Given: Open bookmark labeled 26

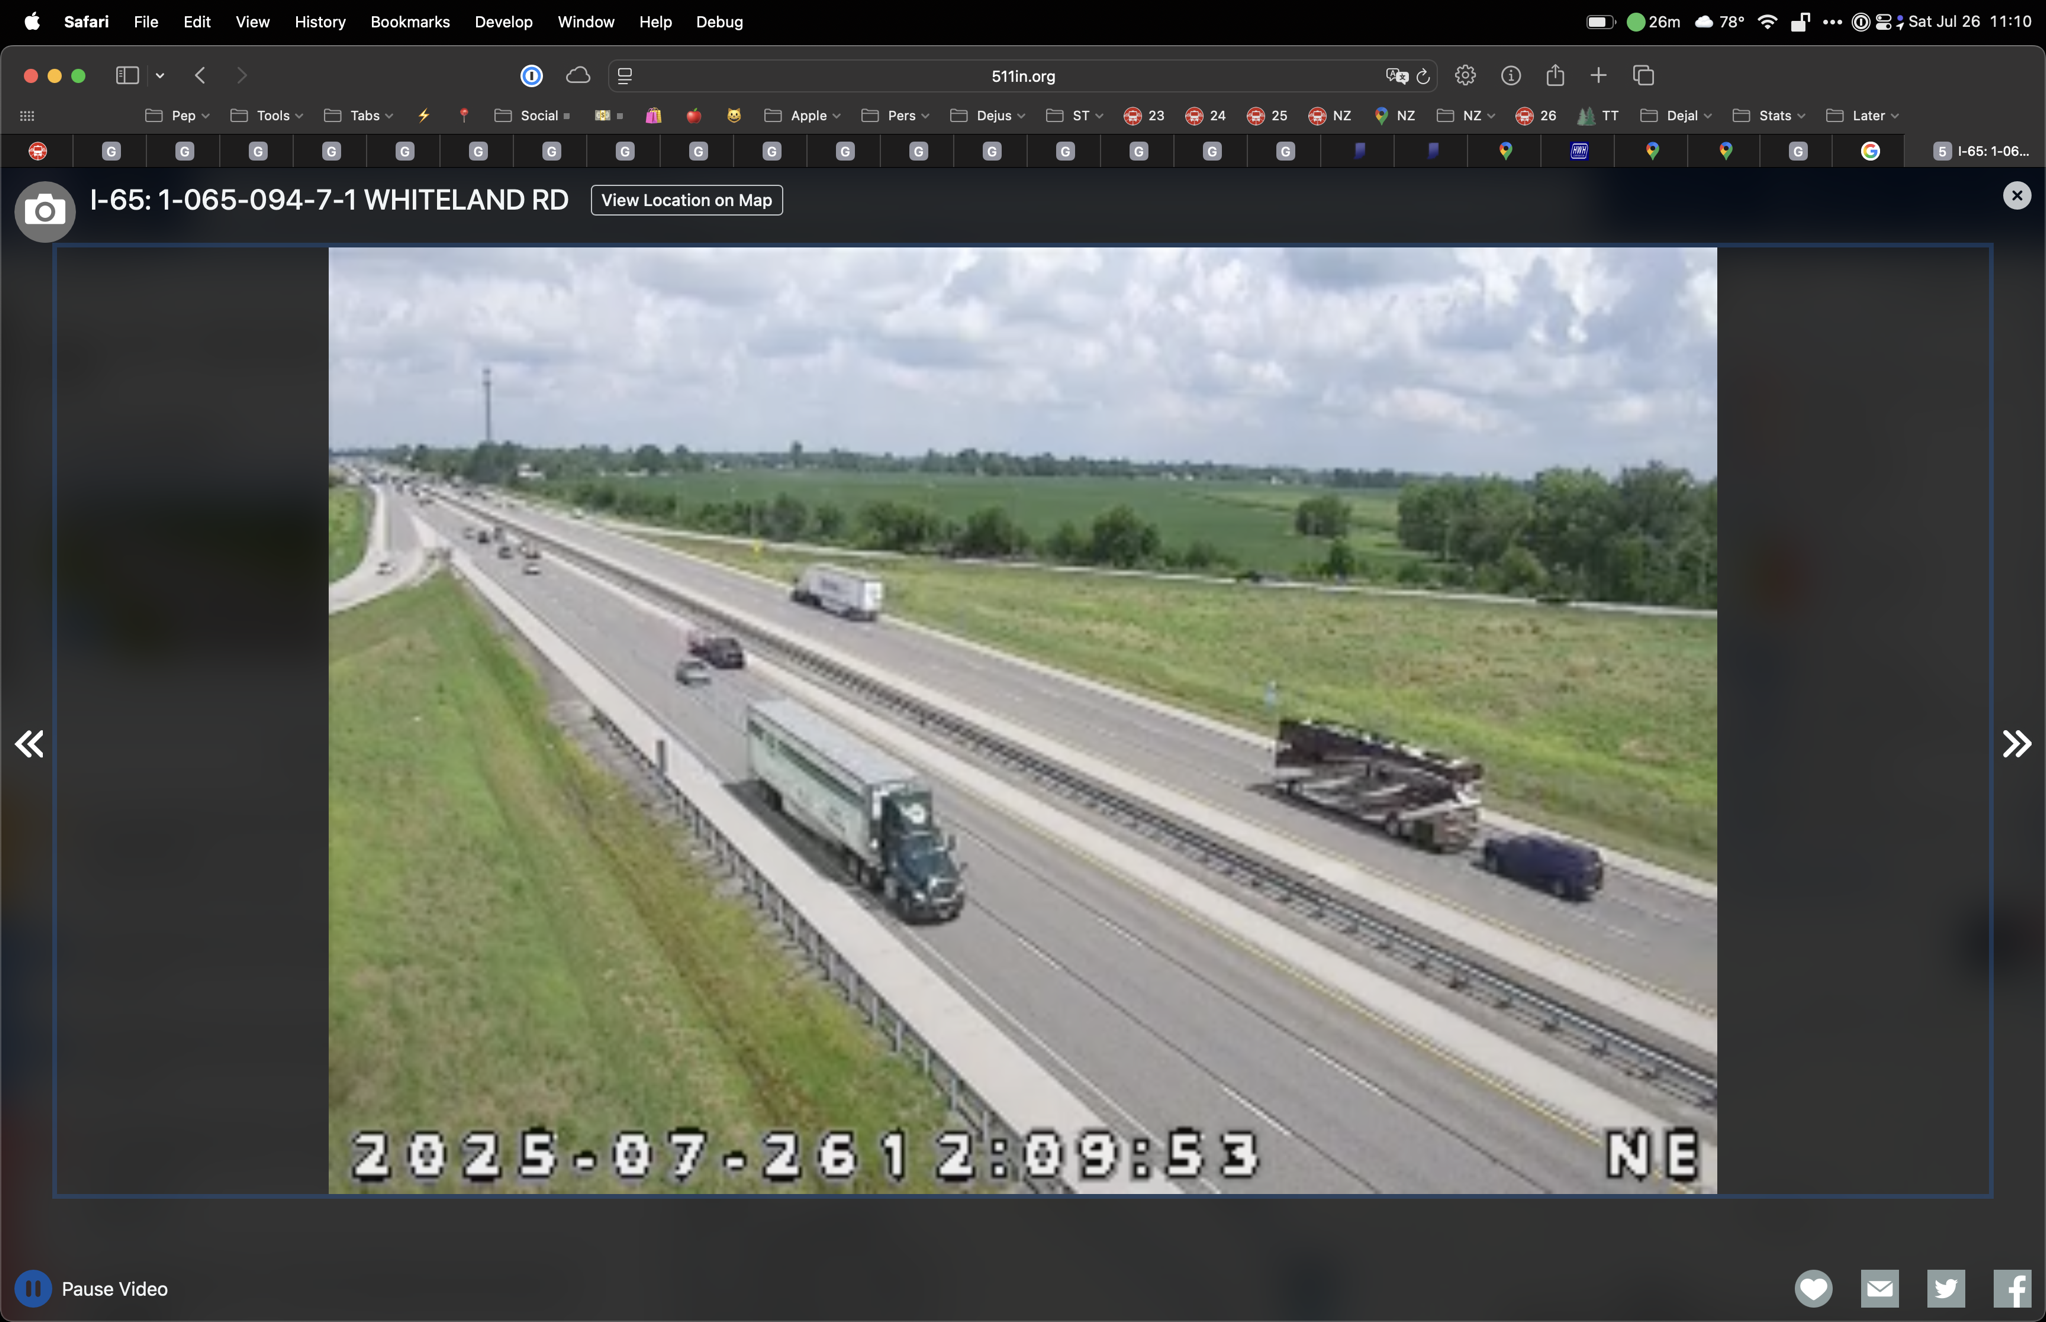Looking at the screenshot, I should click(x=1536, y=116).
